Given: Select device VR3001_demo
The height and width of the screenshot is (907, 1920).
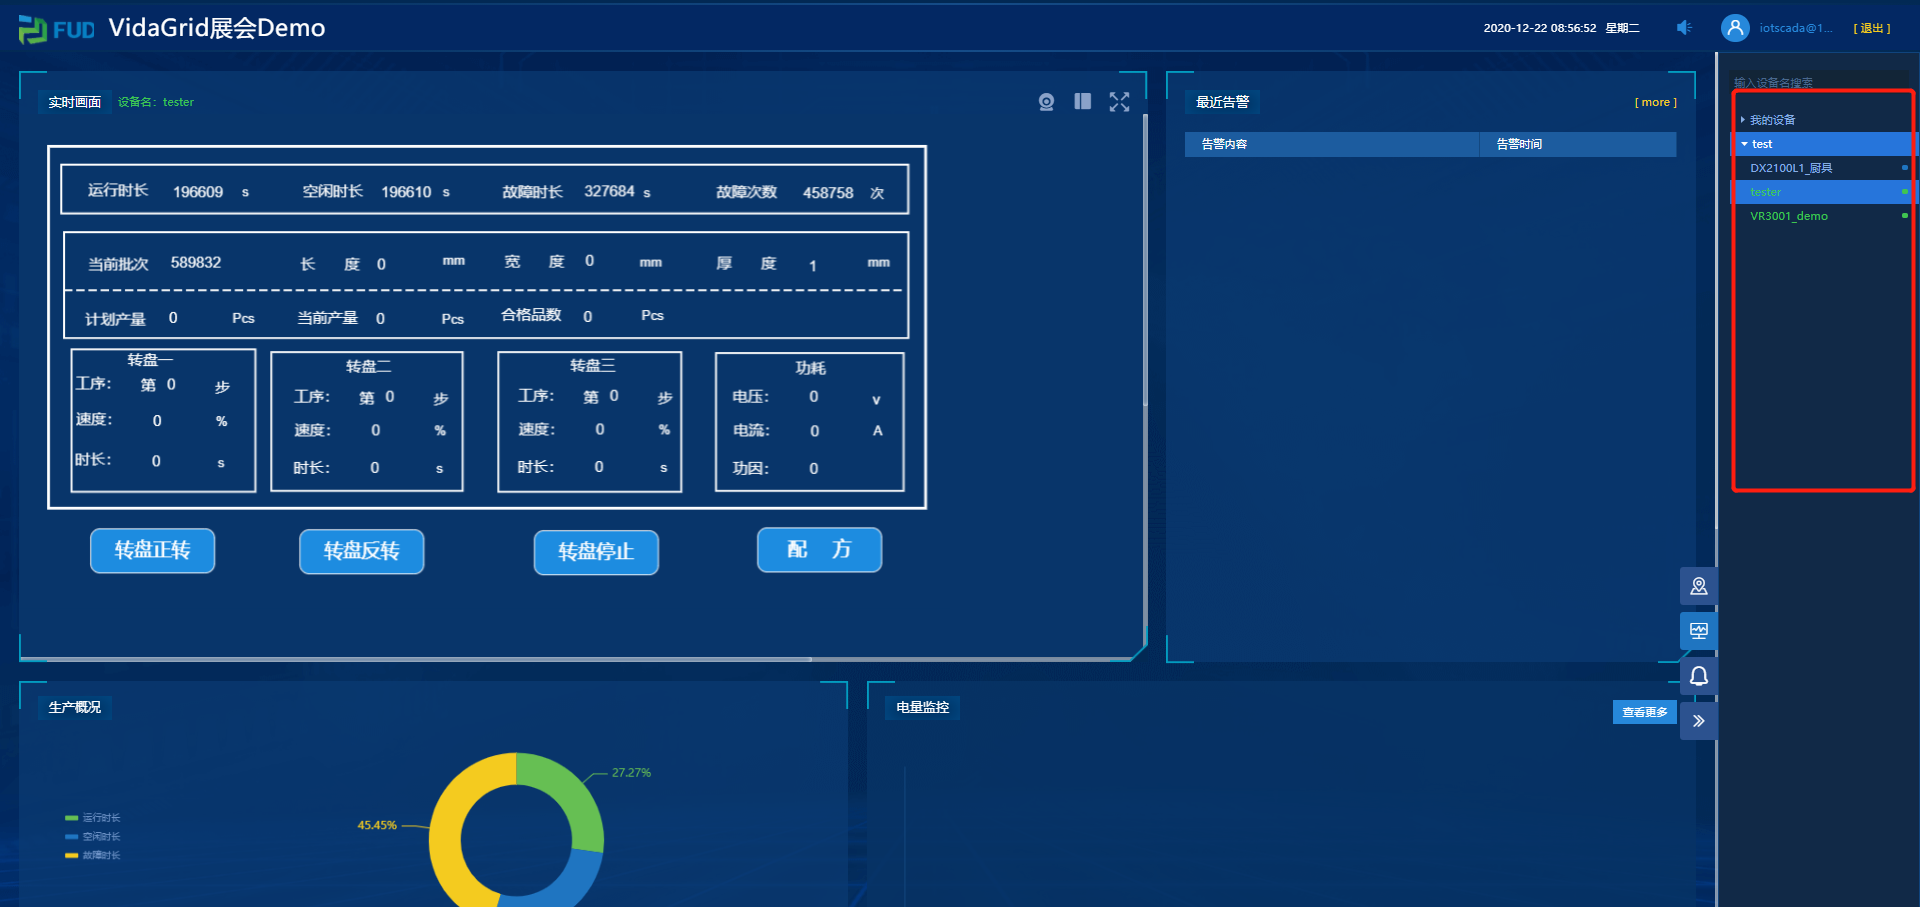Looking at the screenshot, I should tap(1788, 216).
